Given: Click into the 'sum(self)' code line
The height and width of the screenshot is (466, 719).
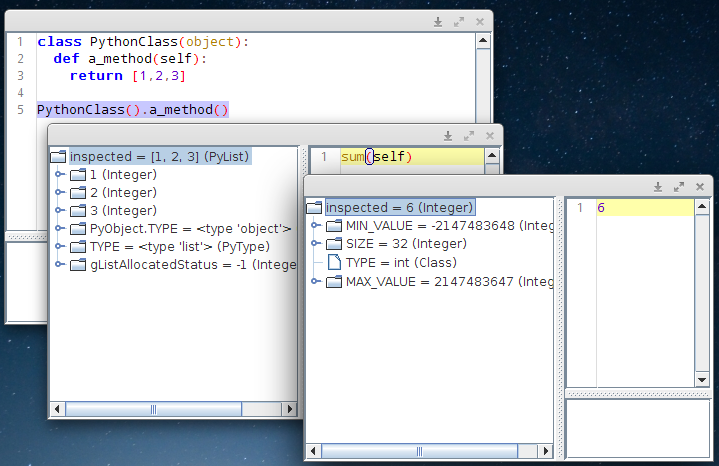Looking at the screenshot, I should 411,156.
